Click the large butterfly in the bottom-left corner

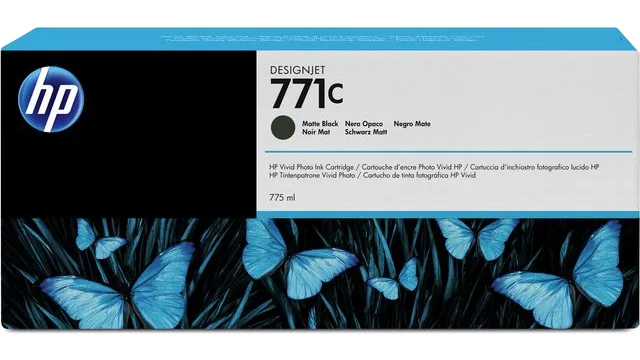click(x=118, y=287)
